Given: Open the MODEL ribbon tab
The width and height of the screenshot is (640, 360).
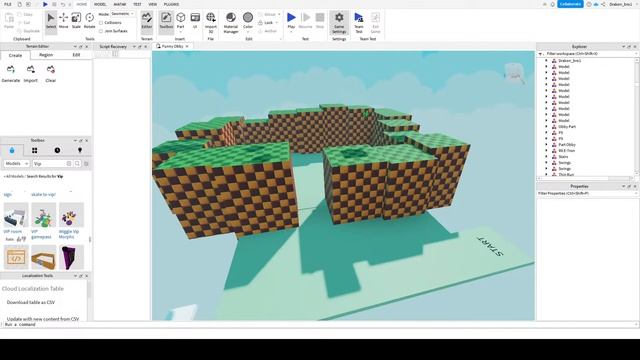Looking at the screenshot, I should coord(100,4).
